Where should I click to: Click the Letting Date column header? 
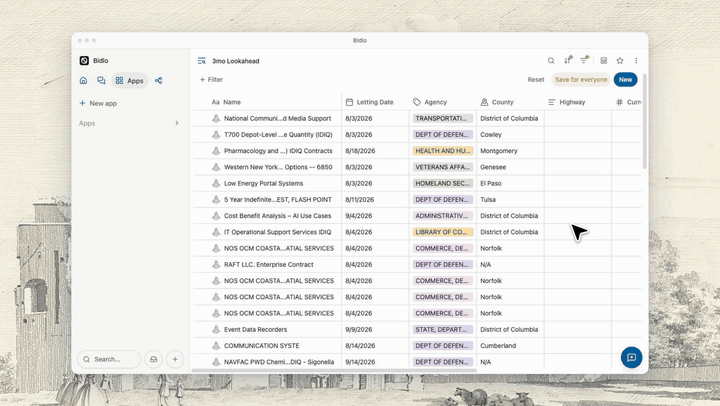(375, 102)
